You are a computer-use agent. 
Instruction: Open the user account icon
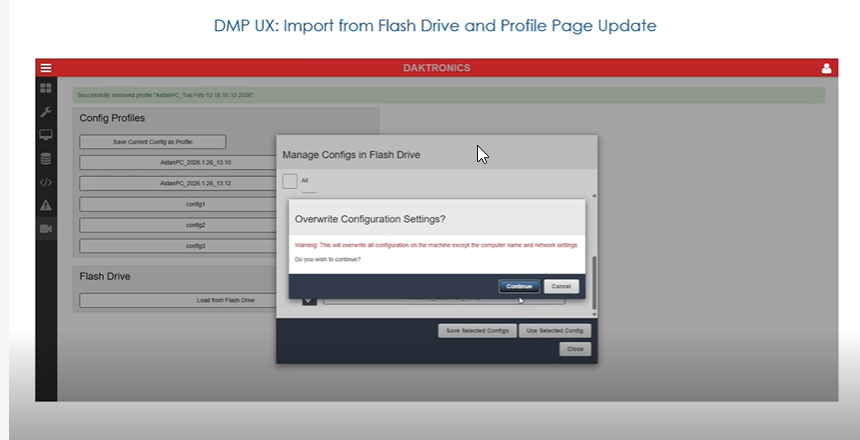click(x=826, y=68)
